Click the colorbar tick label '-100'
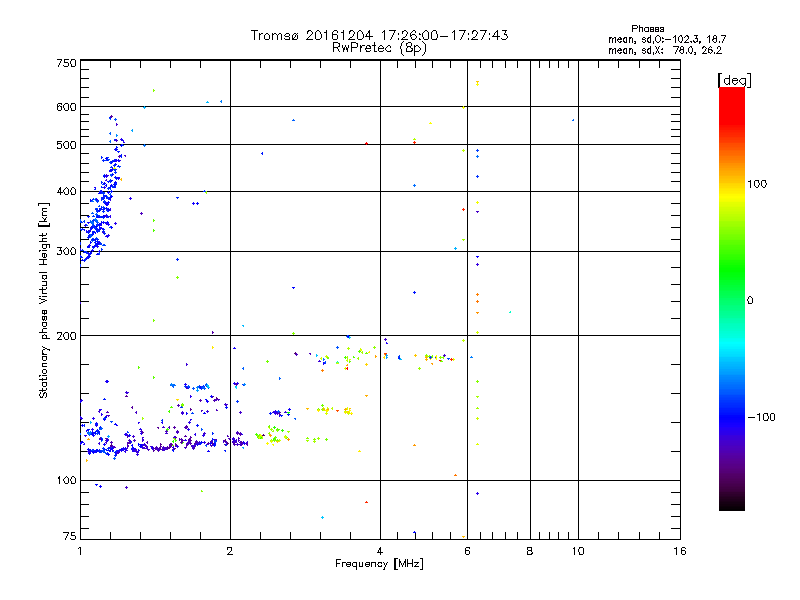The height and width of the screenshot is (600, 800). pyautogui.click(x=761, y=417)
